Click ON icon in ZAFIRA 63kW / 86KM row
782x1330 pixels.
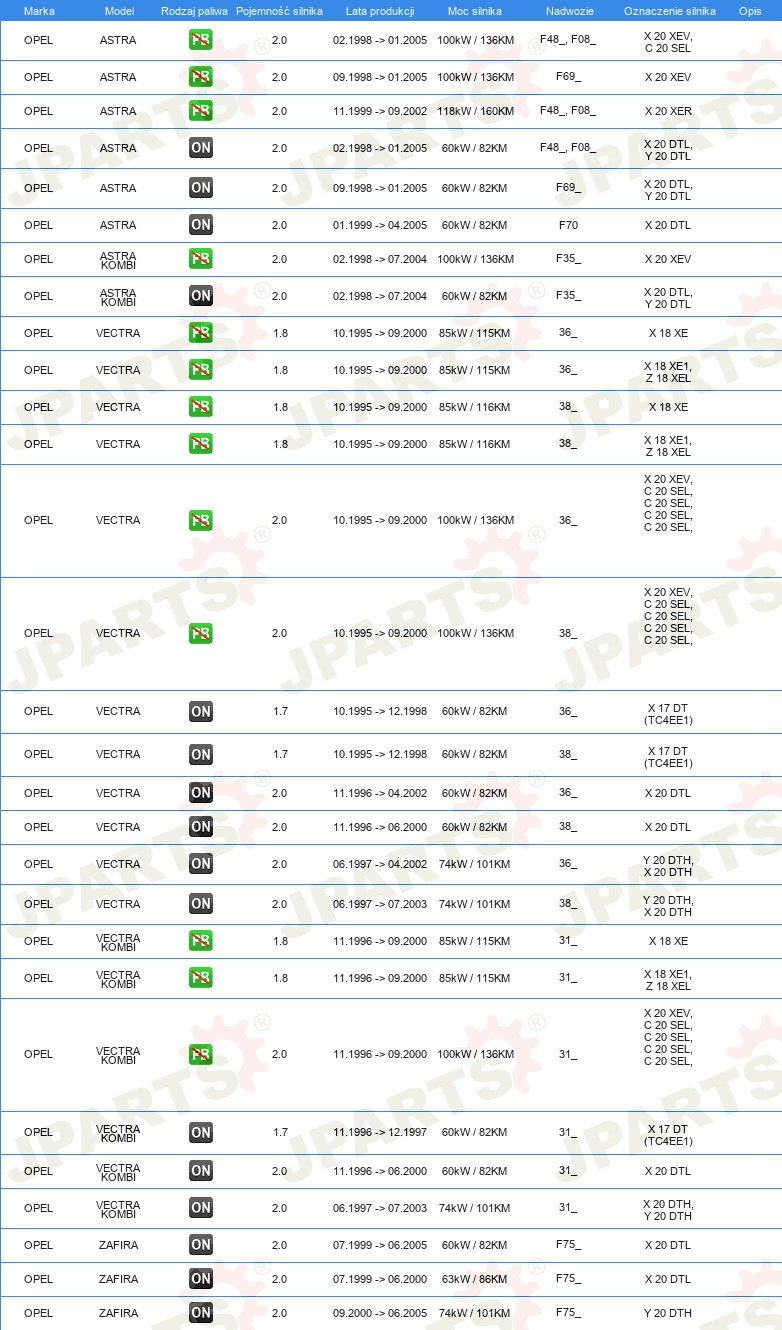pos(201,1279)
